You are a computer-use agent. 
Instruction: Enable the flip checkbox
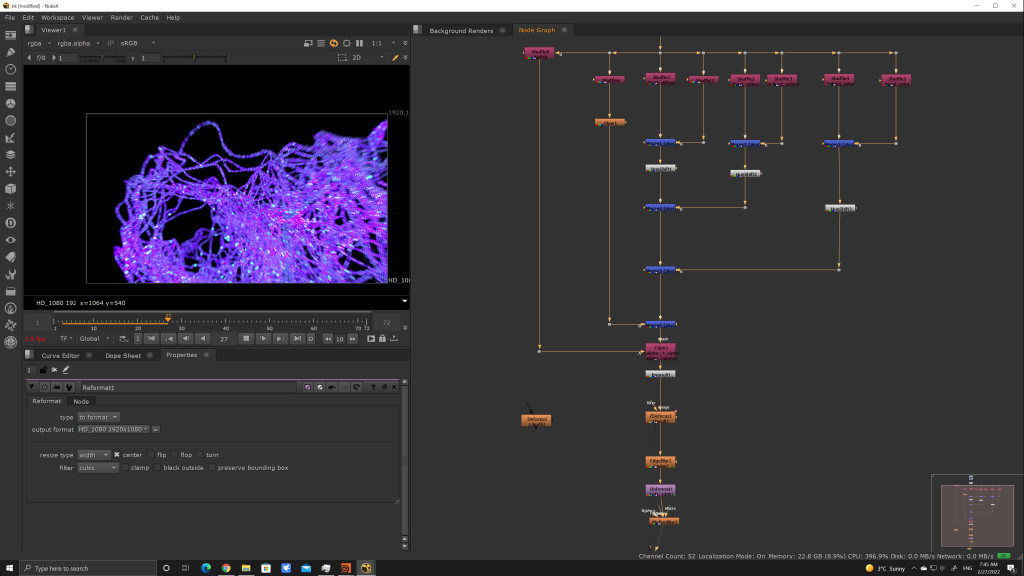pos(151,455)
